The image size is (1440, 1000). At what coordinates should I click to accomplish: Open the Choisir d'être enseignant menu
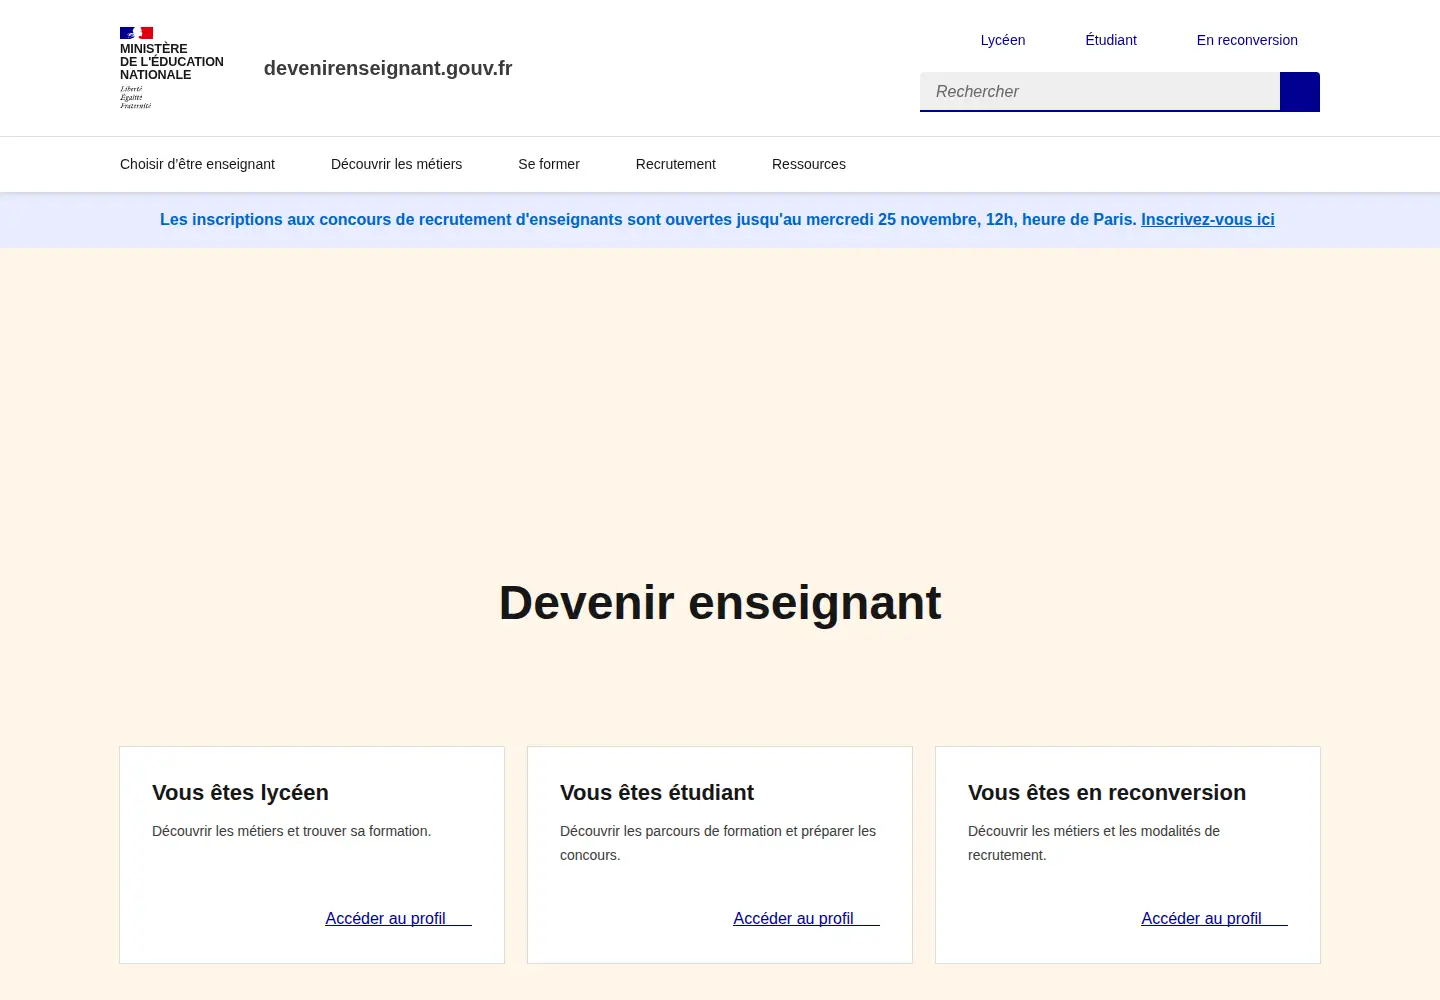pos(197,164)
